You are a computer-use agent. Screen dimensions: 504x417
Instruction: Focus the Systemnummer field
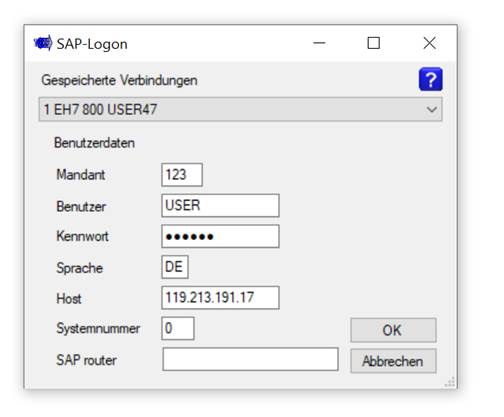178,328
